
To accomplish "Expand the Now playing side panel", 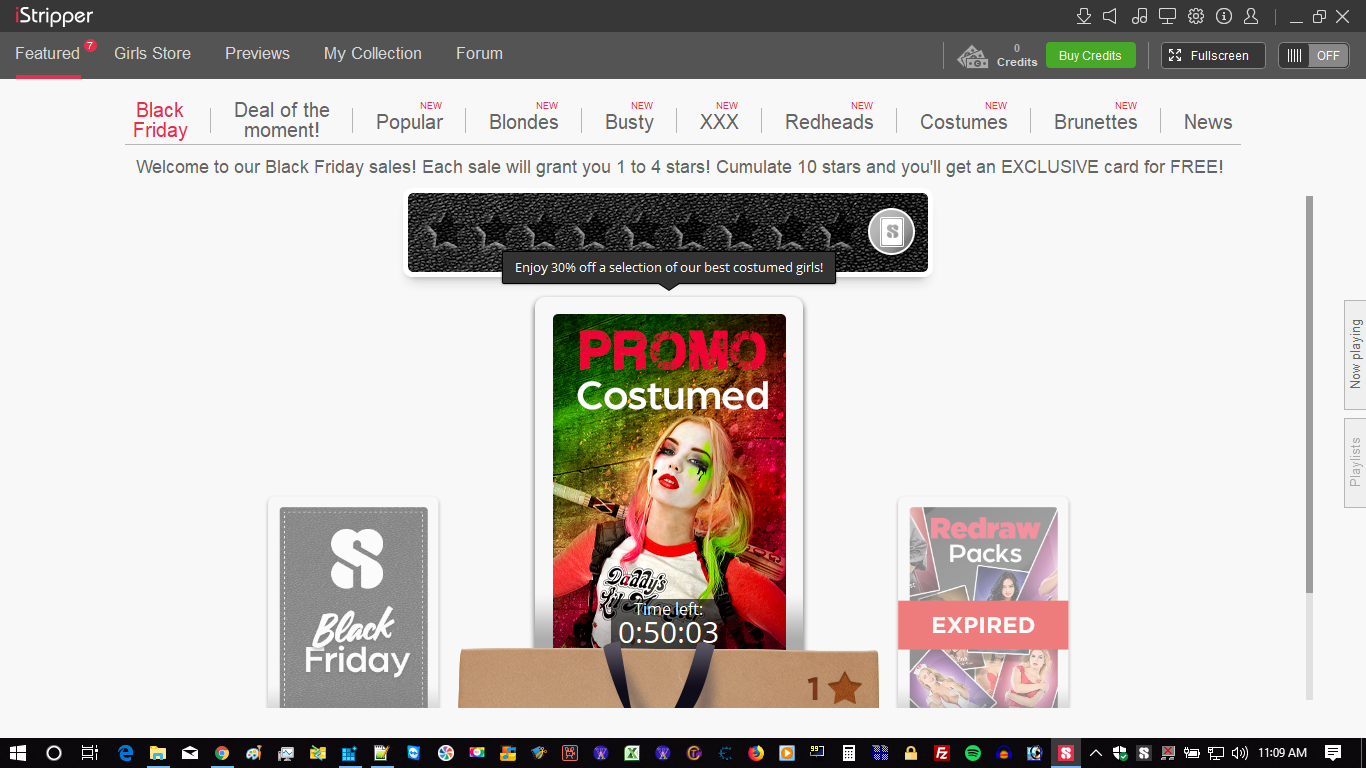I will 1355,354.
